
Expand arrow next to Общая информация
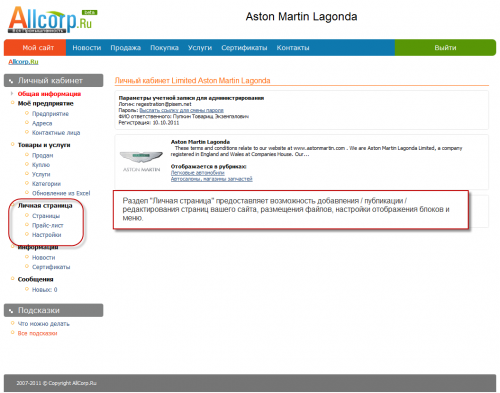pyautogui.click(x=12, y=93)
